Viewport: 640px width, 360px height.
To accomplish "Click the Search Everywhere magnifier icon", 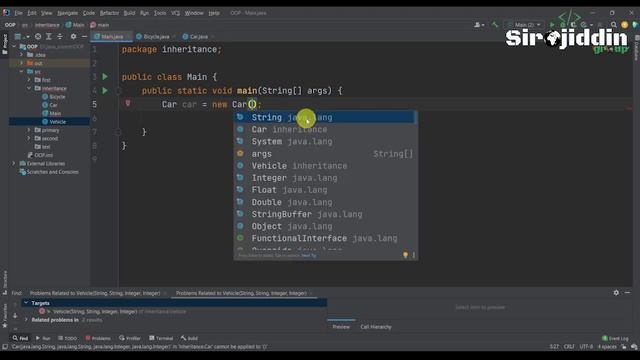I will [613, 25].
